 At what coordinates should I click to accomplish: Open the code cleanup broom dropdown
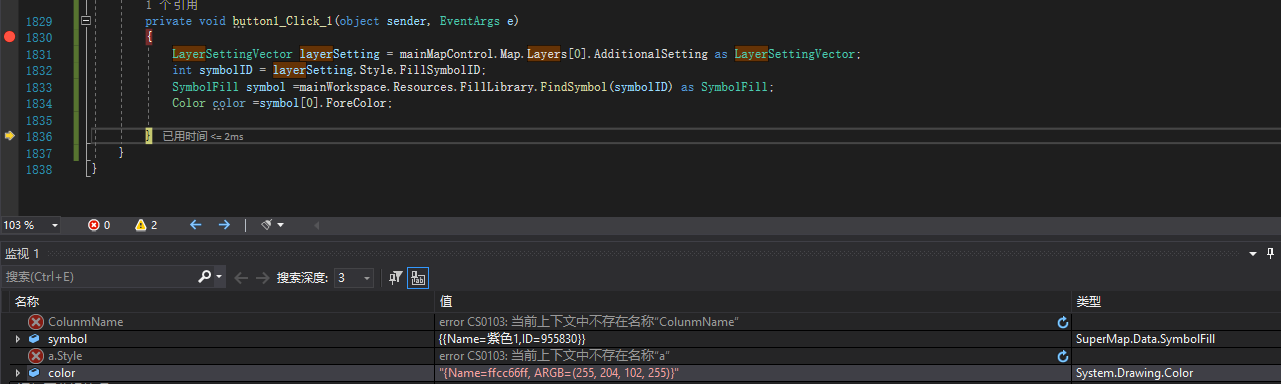(x=272, y=225)
